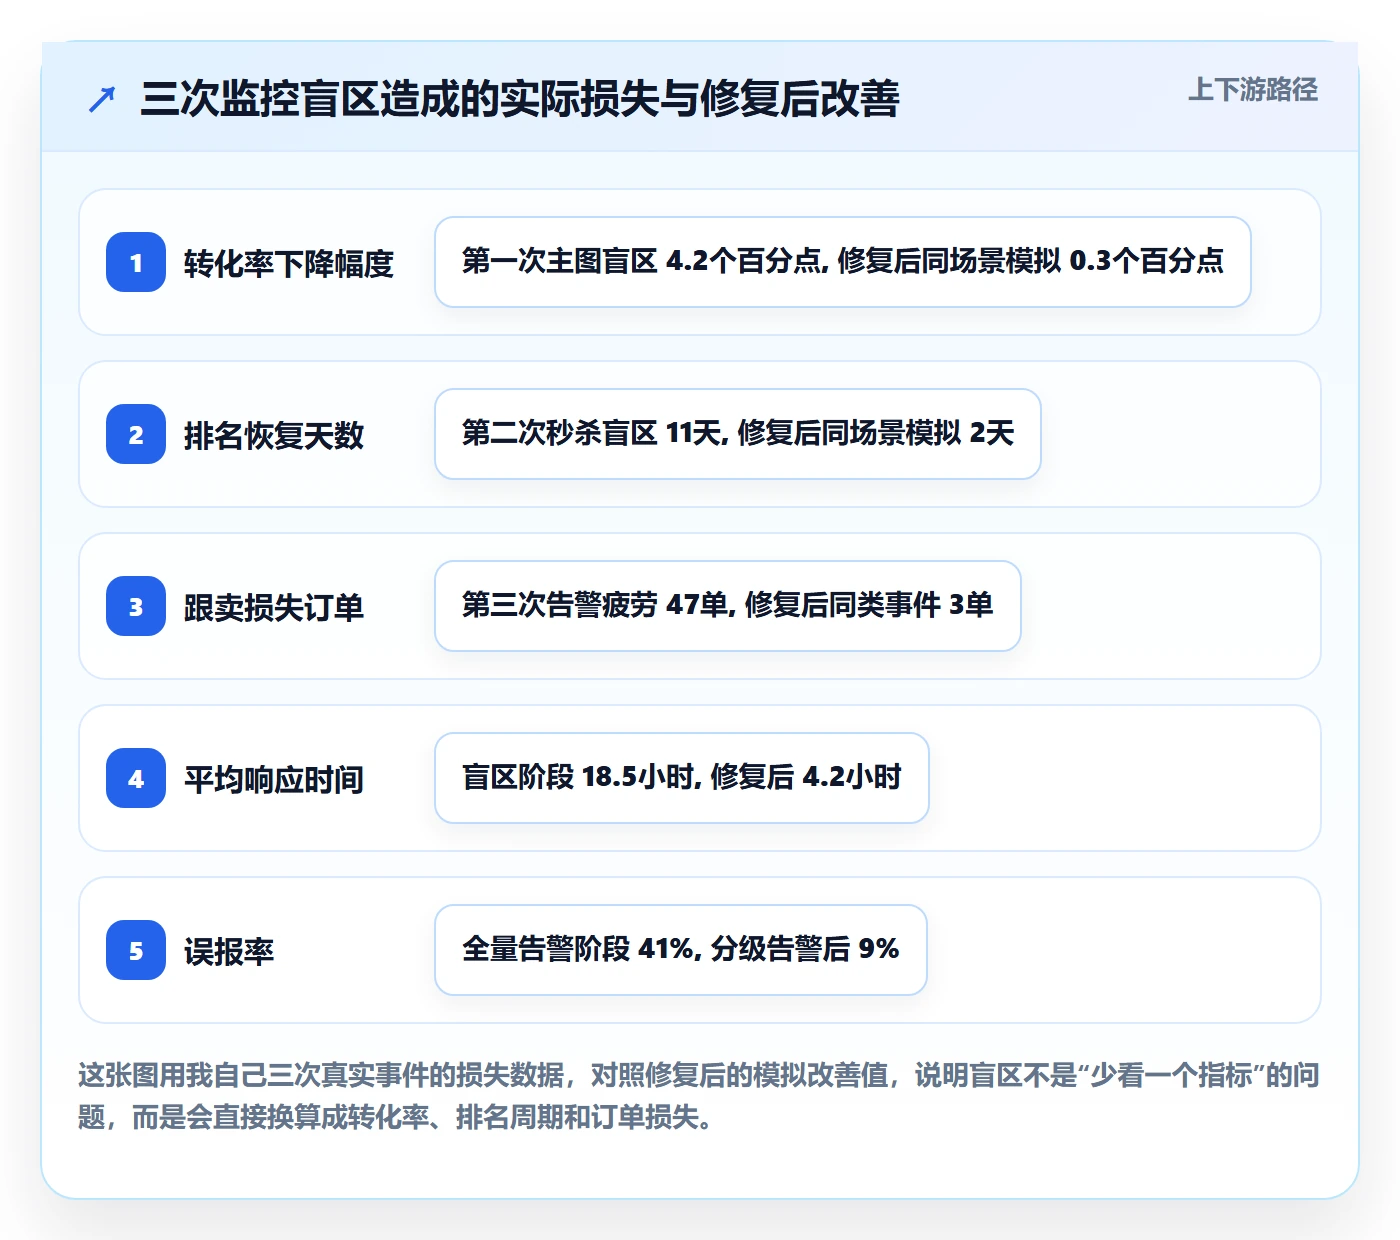The image size is (1400, 1240).
Task: Click the 误报率 label
Action: pyautogui.click(x=229, y=951)
